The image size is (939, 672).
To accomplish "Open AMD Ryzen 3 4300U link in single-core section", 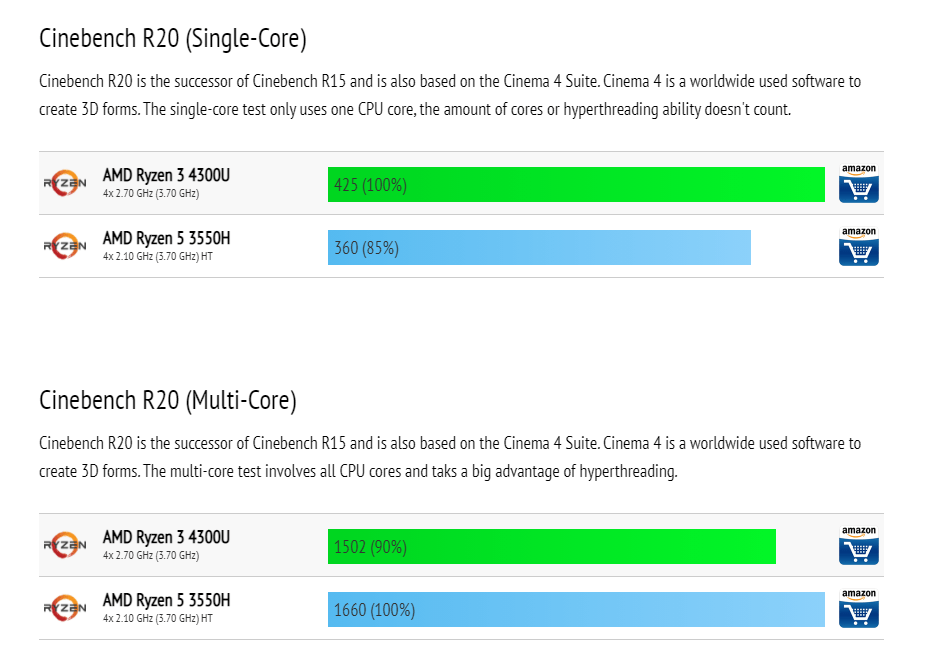I will pyautogui.click(x=166, y=176).
